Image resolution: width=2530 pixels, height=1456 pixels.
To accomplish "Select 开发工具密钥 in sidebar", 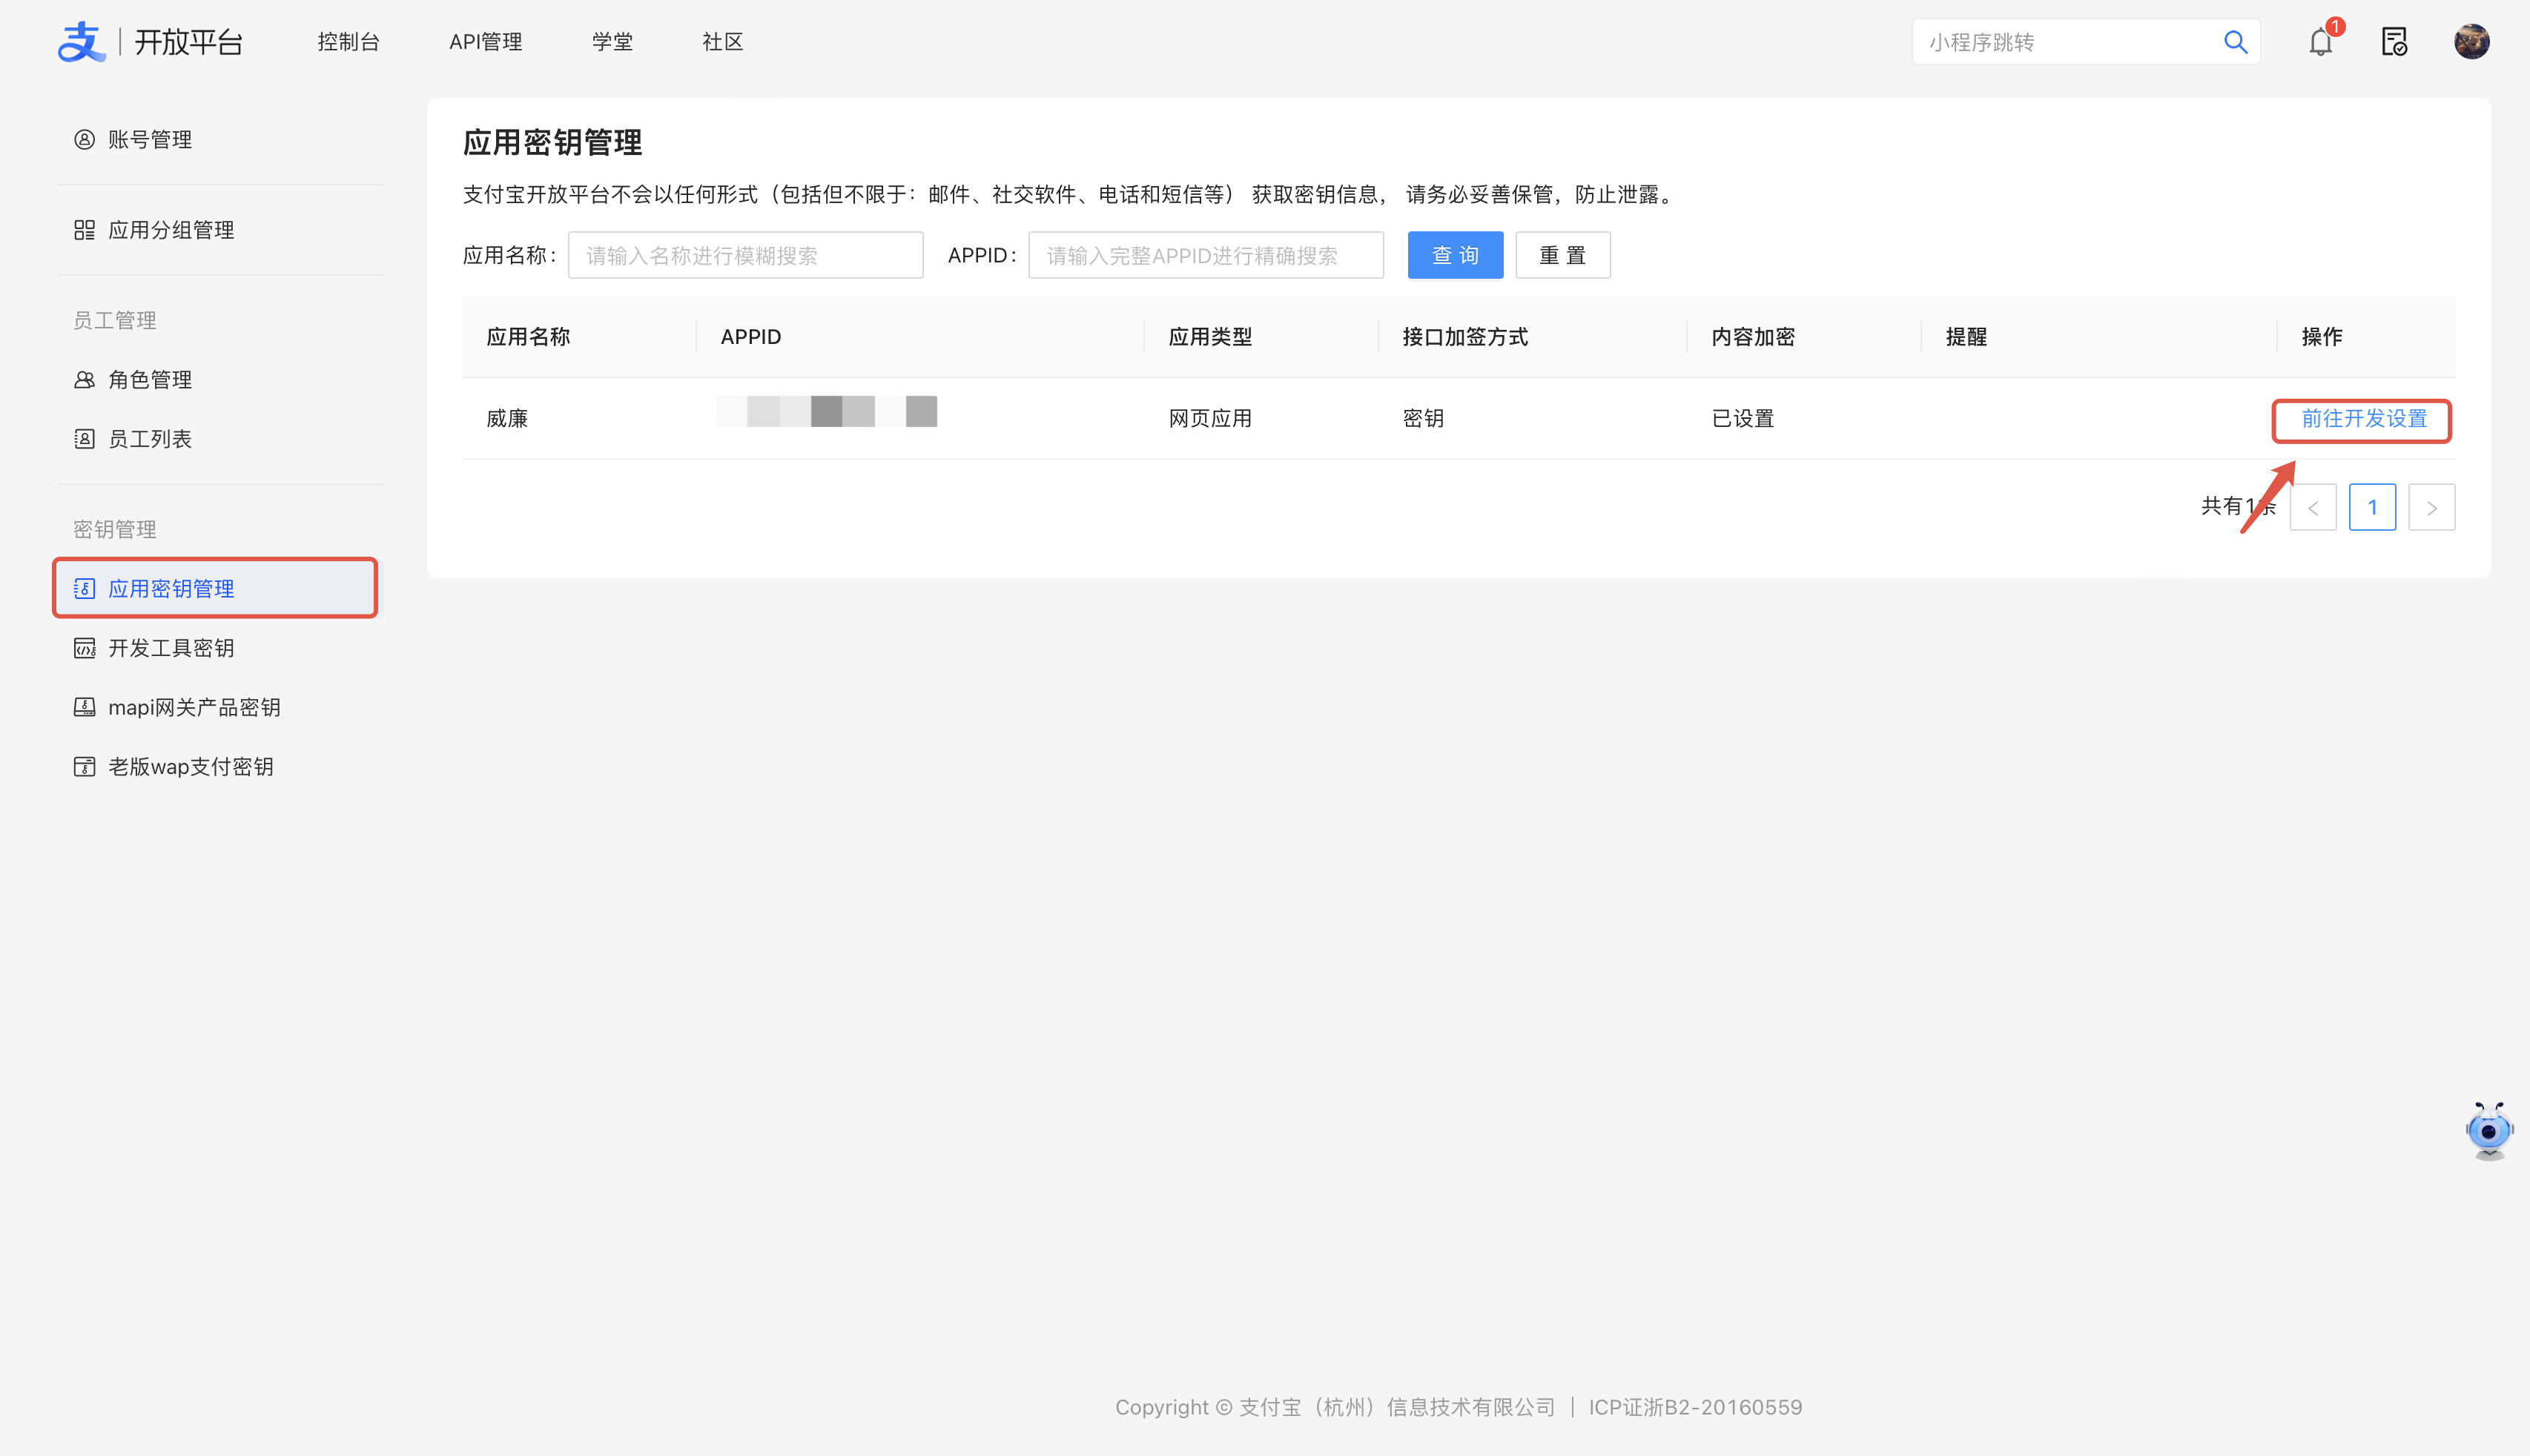I will [x=220, y=648].
